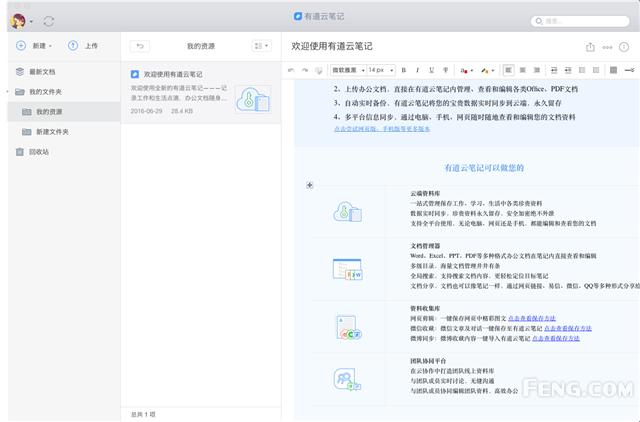Open 点击查看保存方法 link in 网页剪辑 row

(x=532, y=318)
